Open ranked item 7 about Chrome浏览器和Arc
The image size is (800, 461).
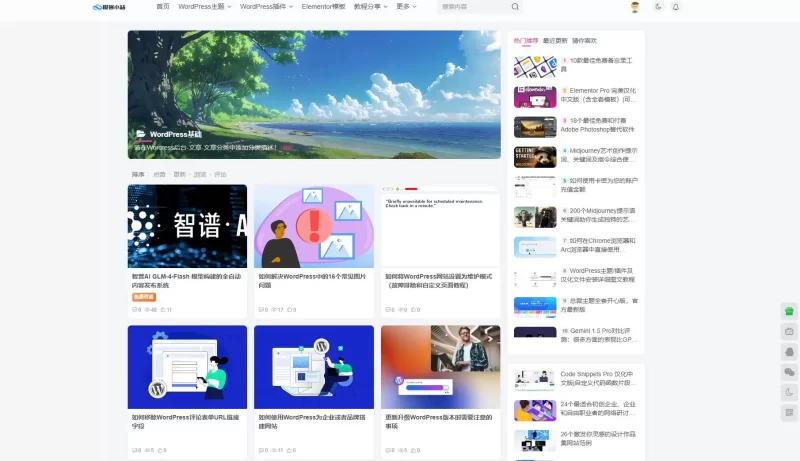click(598, 245)
